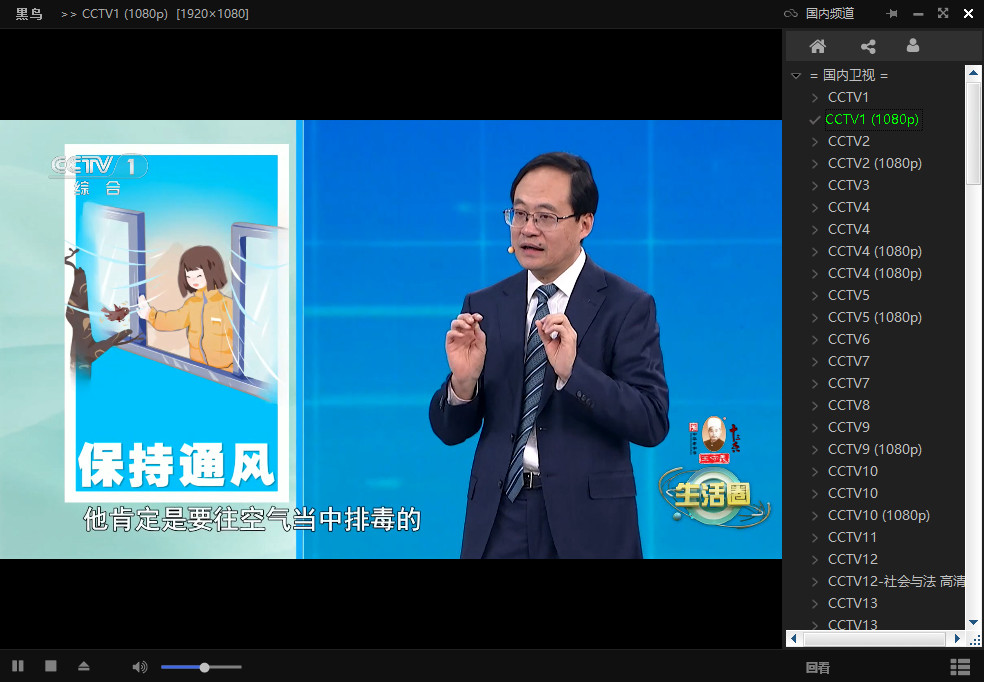Select the CCTV1 channel

pyautogui.click(x=848, y=97)
